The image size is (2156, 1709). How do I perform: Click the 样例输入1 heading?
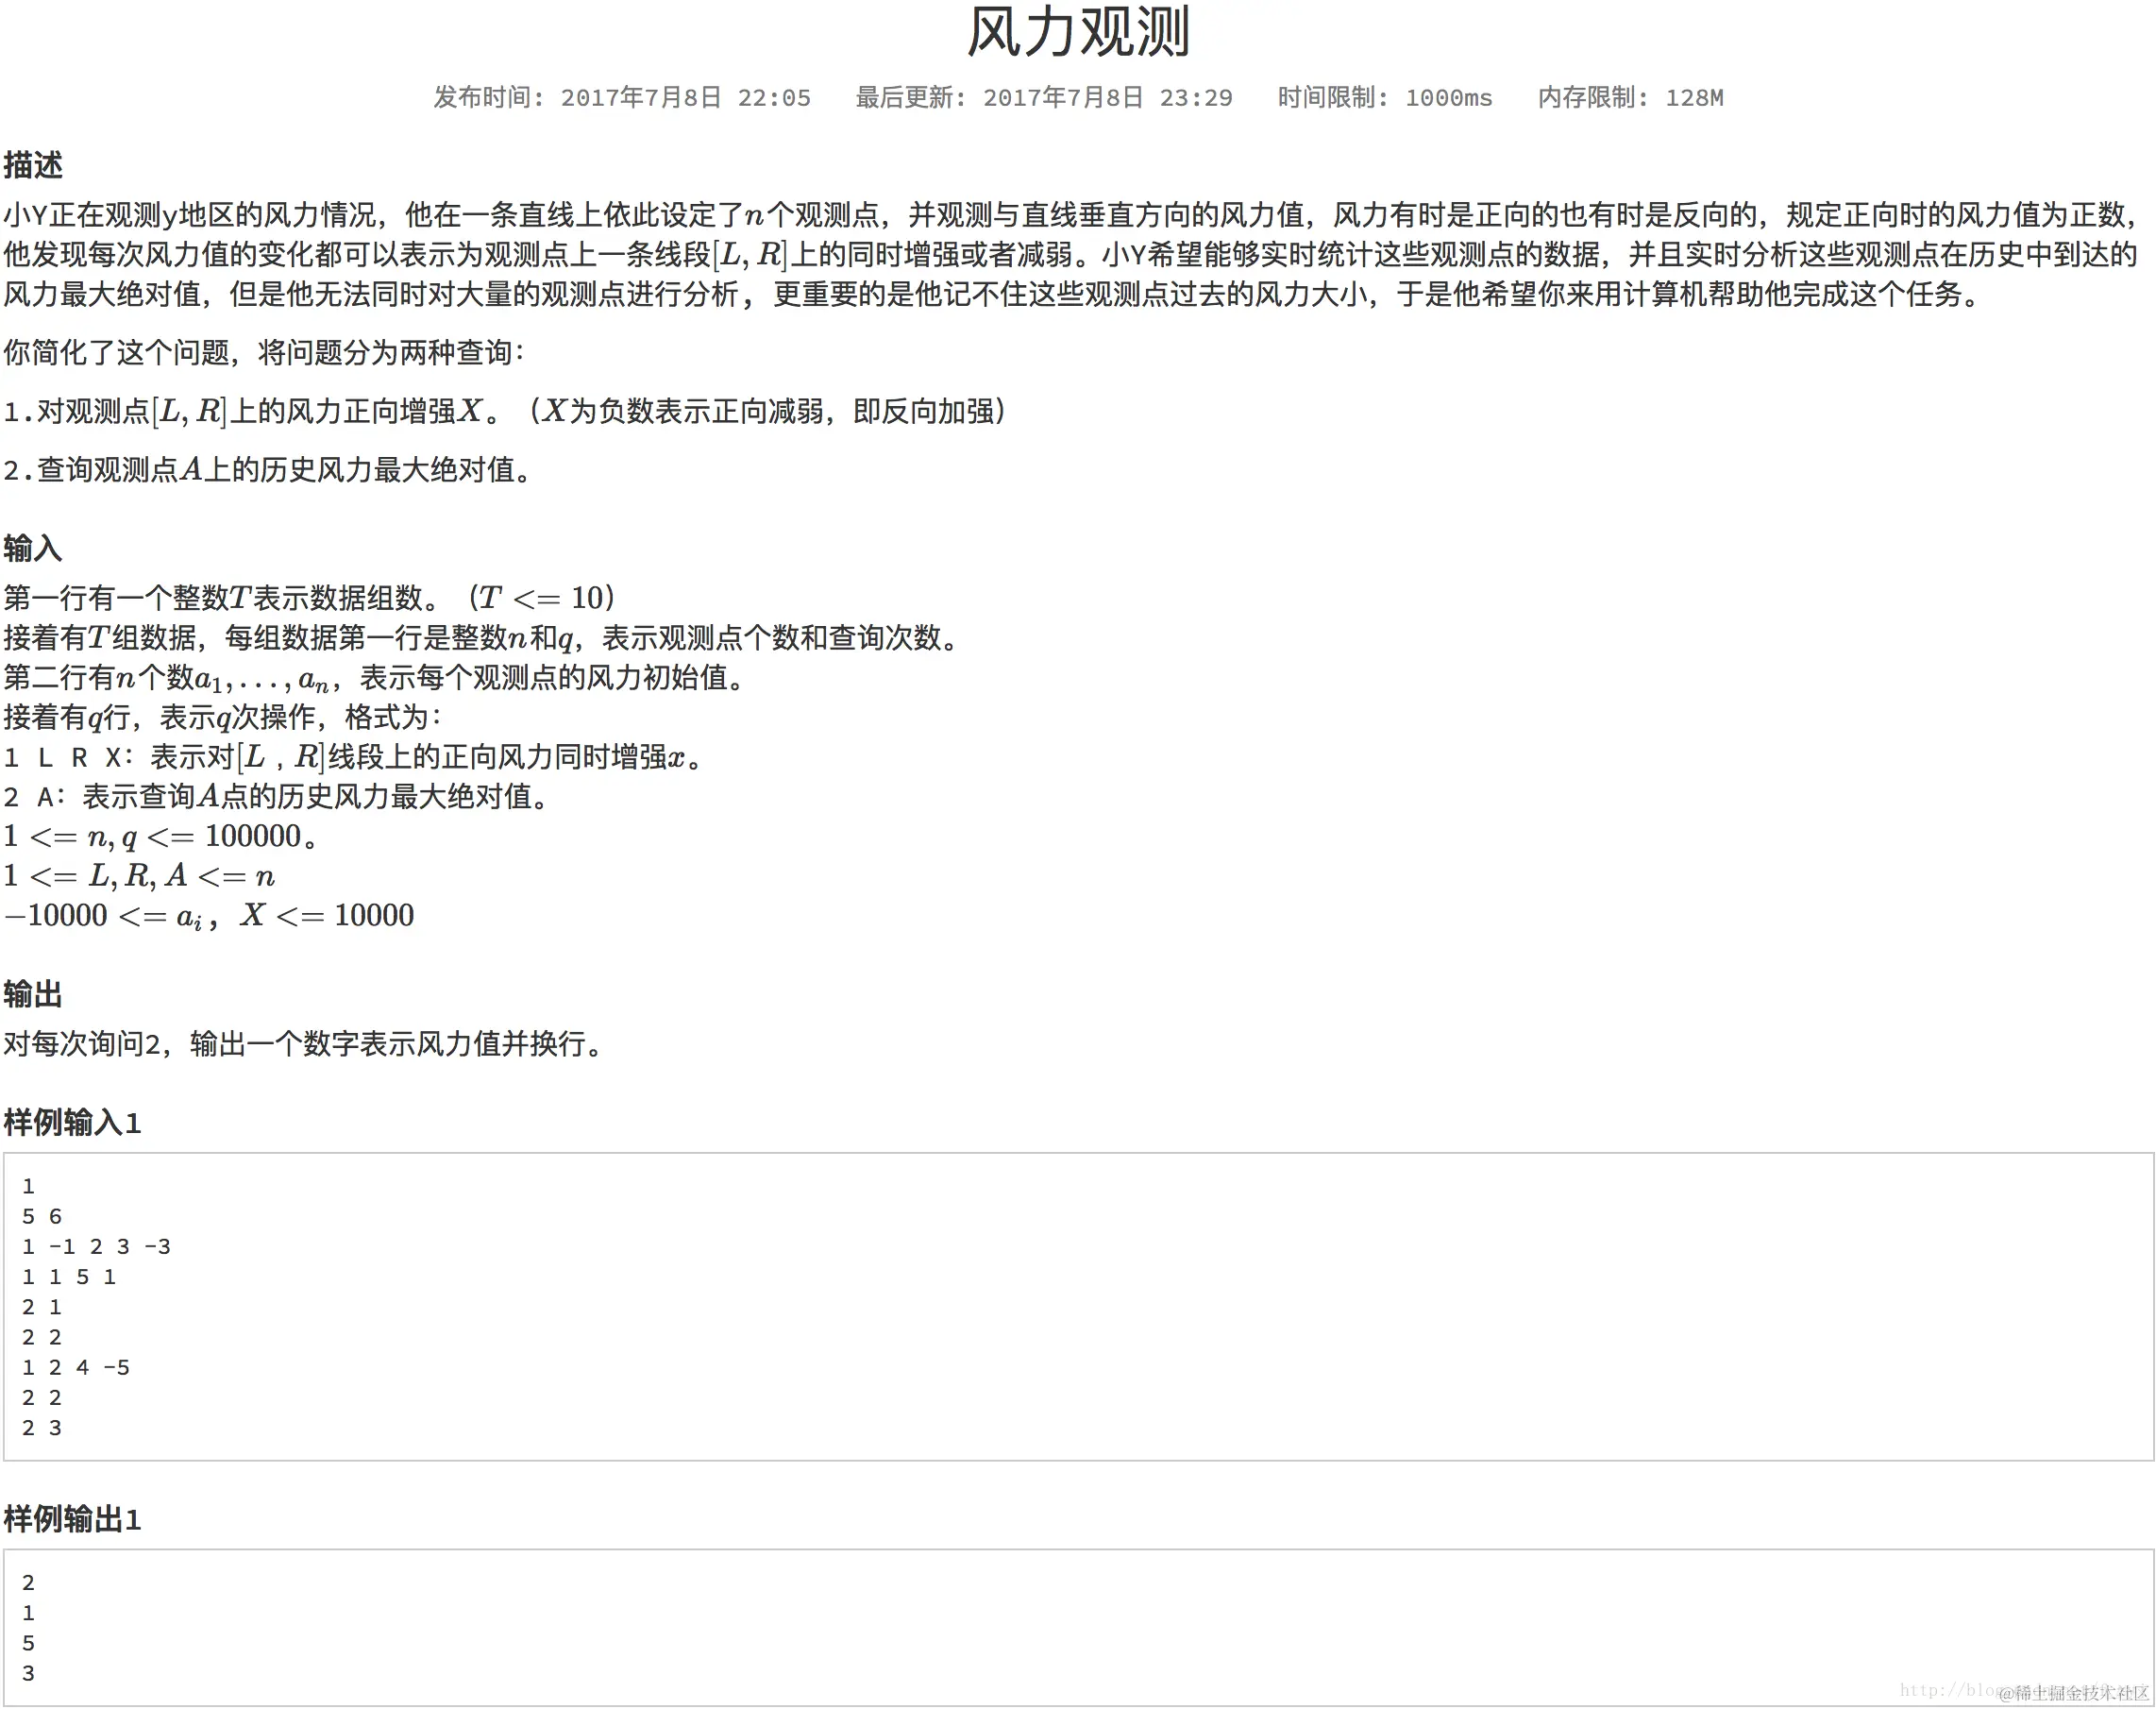pyautogui.click(x=72, y=1122)
